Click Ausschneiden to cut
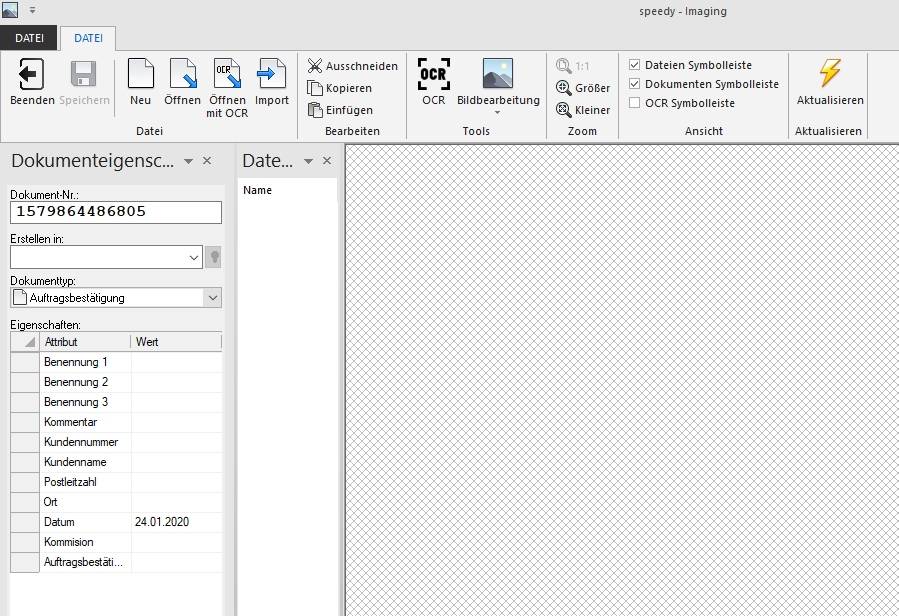 pyautogui.click(x=352, y=66)
